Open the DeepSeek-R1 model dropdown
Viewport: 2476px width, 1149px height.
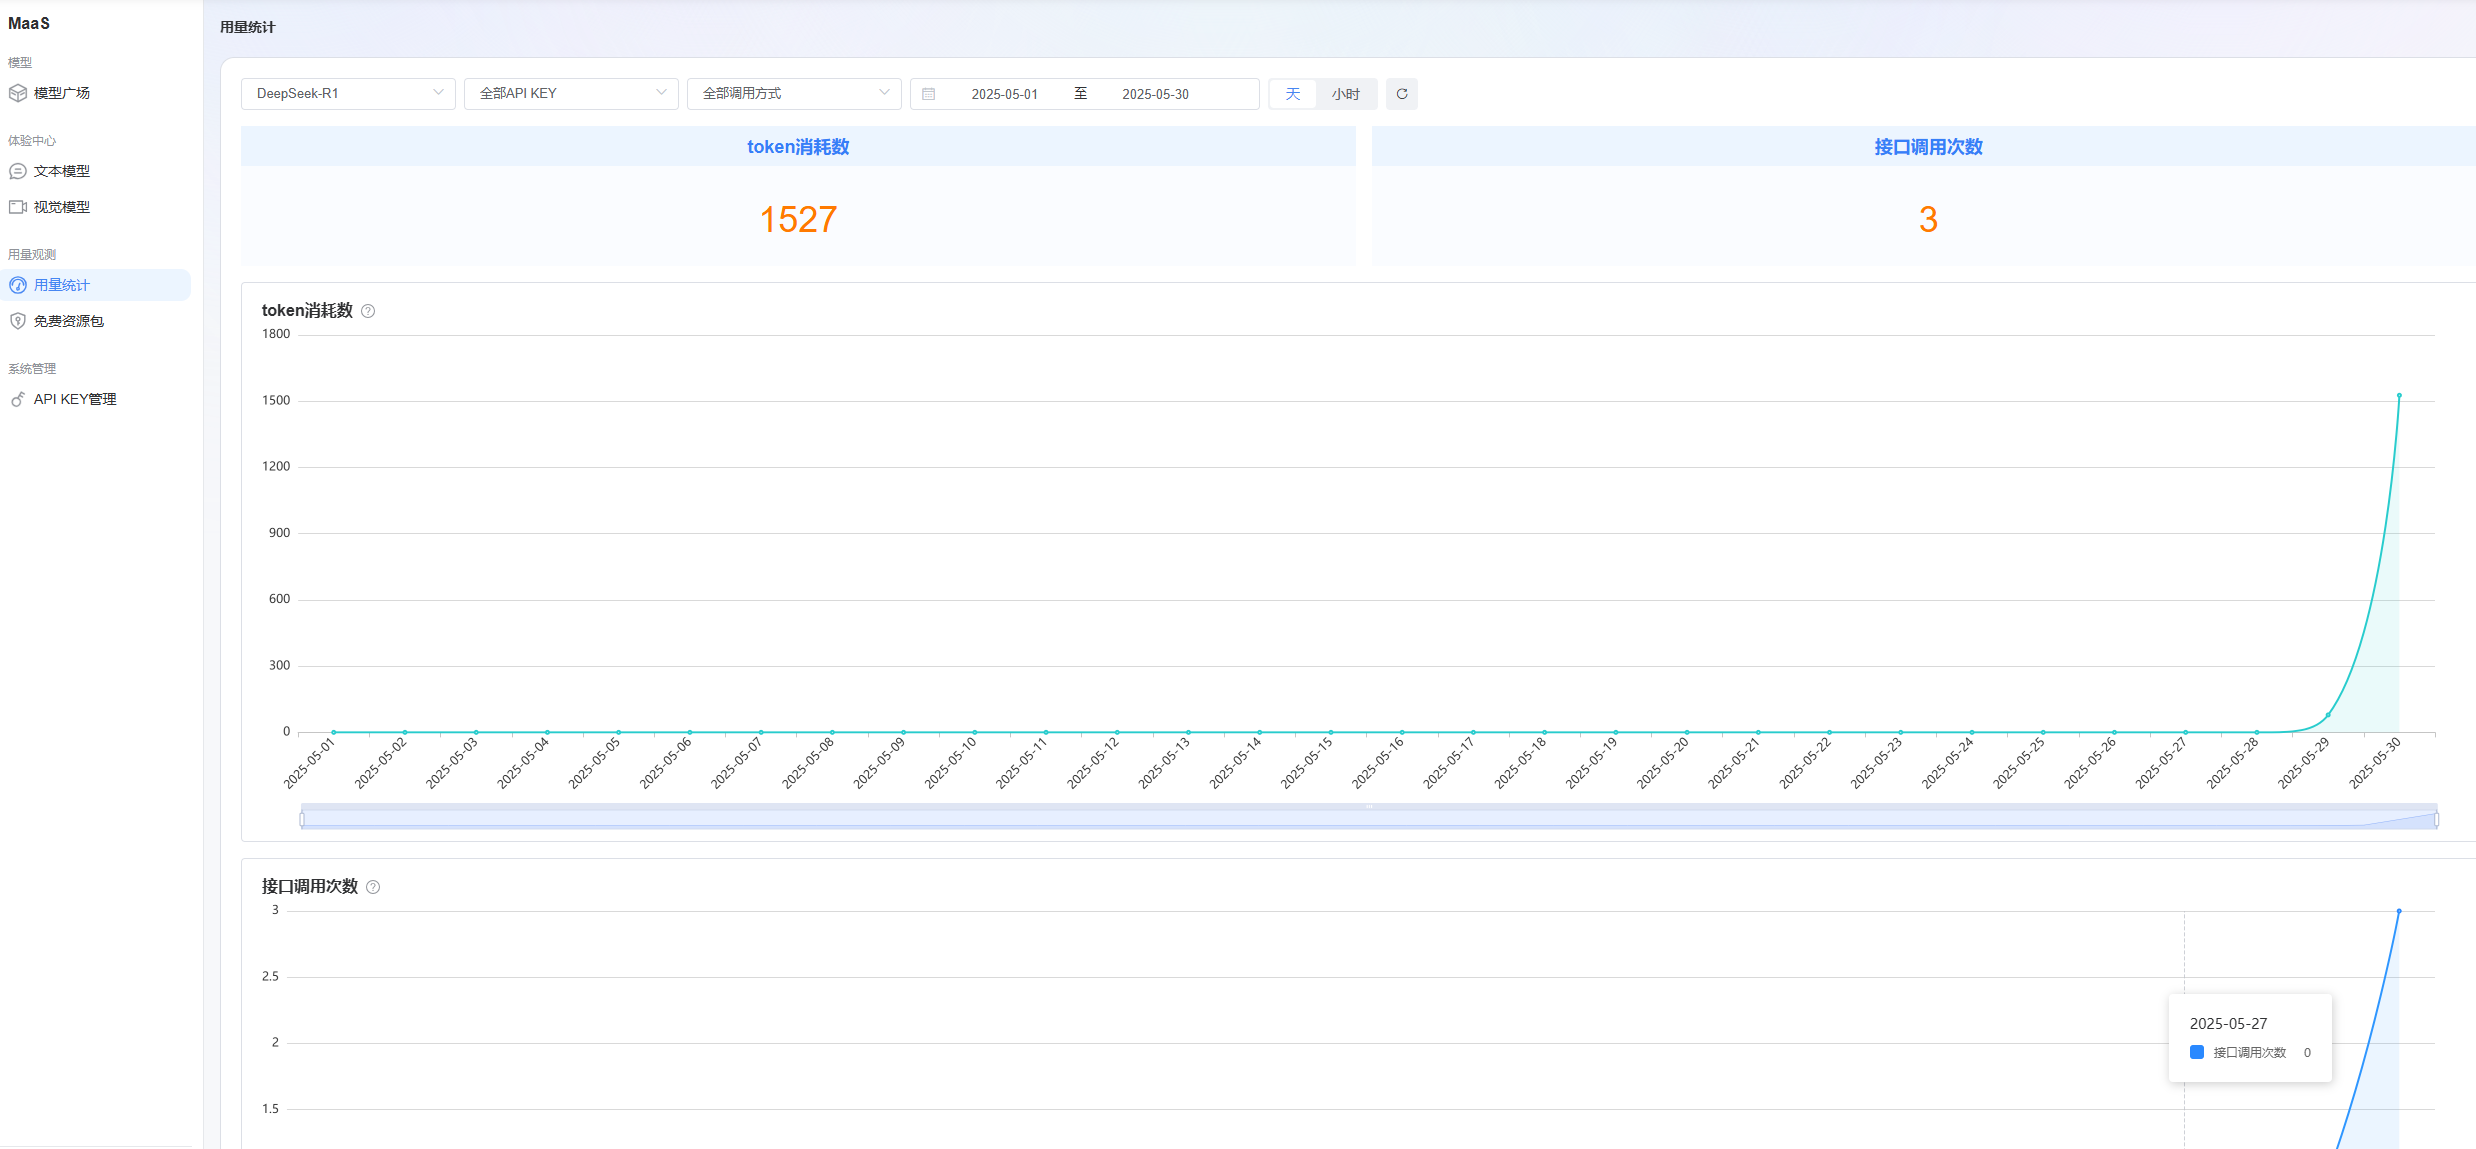pos(348,94)
